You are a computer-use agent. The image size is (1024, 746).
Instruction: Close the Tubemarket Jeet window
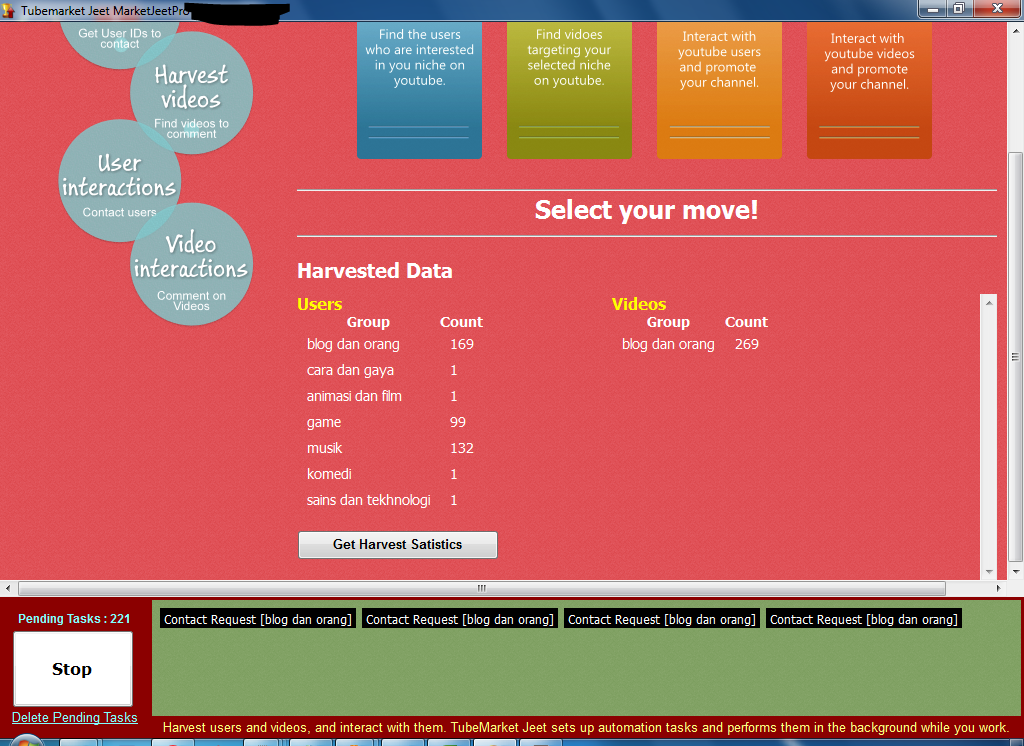coord(997,9)
